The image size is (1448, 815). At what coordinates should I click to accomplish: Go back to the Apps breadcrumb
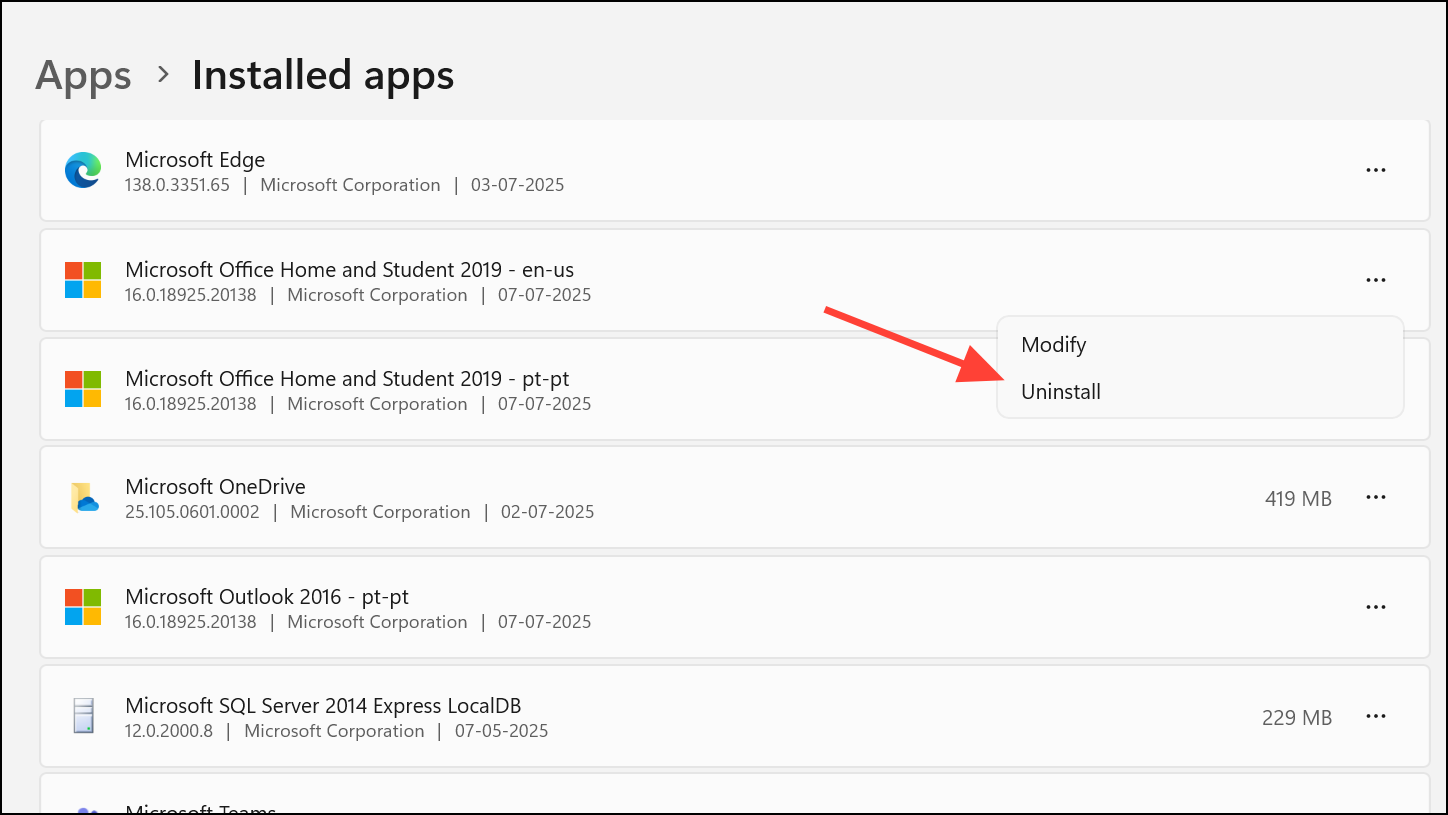tap(83, 76)
